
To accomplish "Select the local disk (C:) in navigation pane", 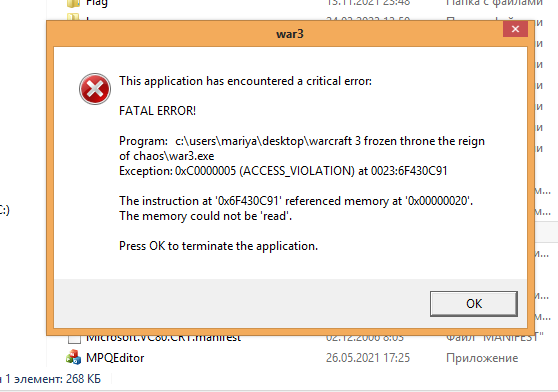I will point(4,210).
